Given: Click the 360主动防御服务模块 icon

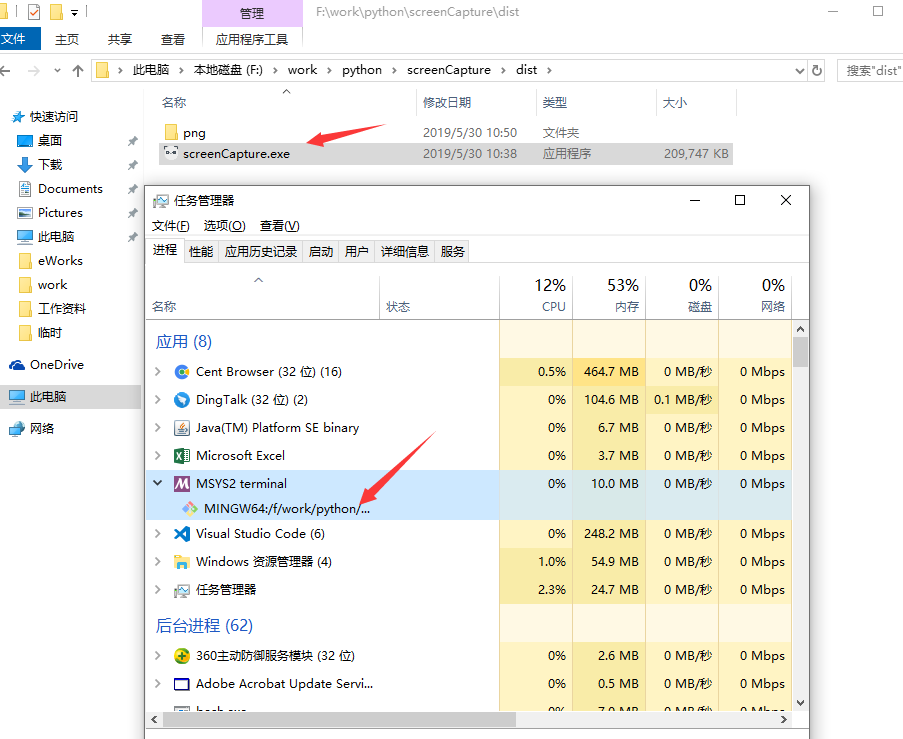Looking at the screenshot, I should pyautogui.click(x=182, y=656).
